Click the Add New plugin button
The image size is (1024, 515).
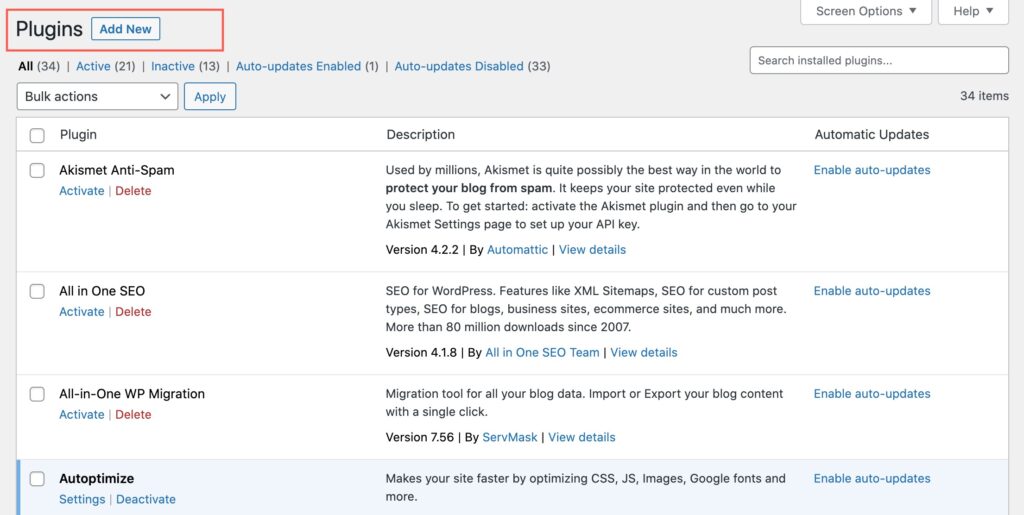pyautogui.click(x=125, y=29)
